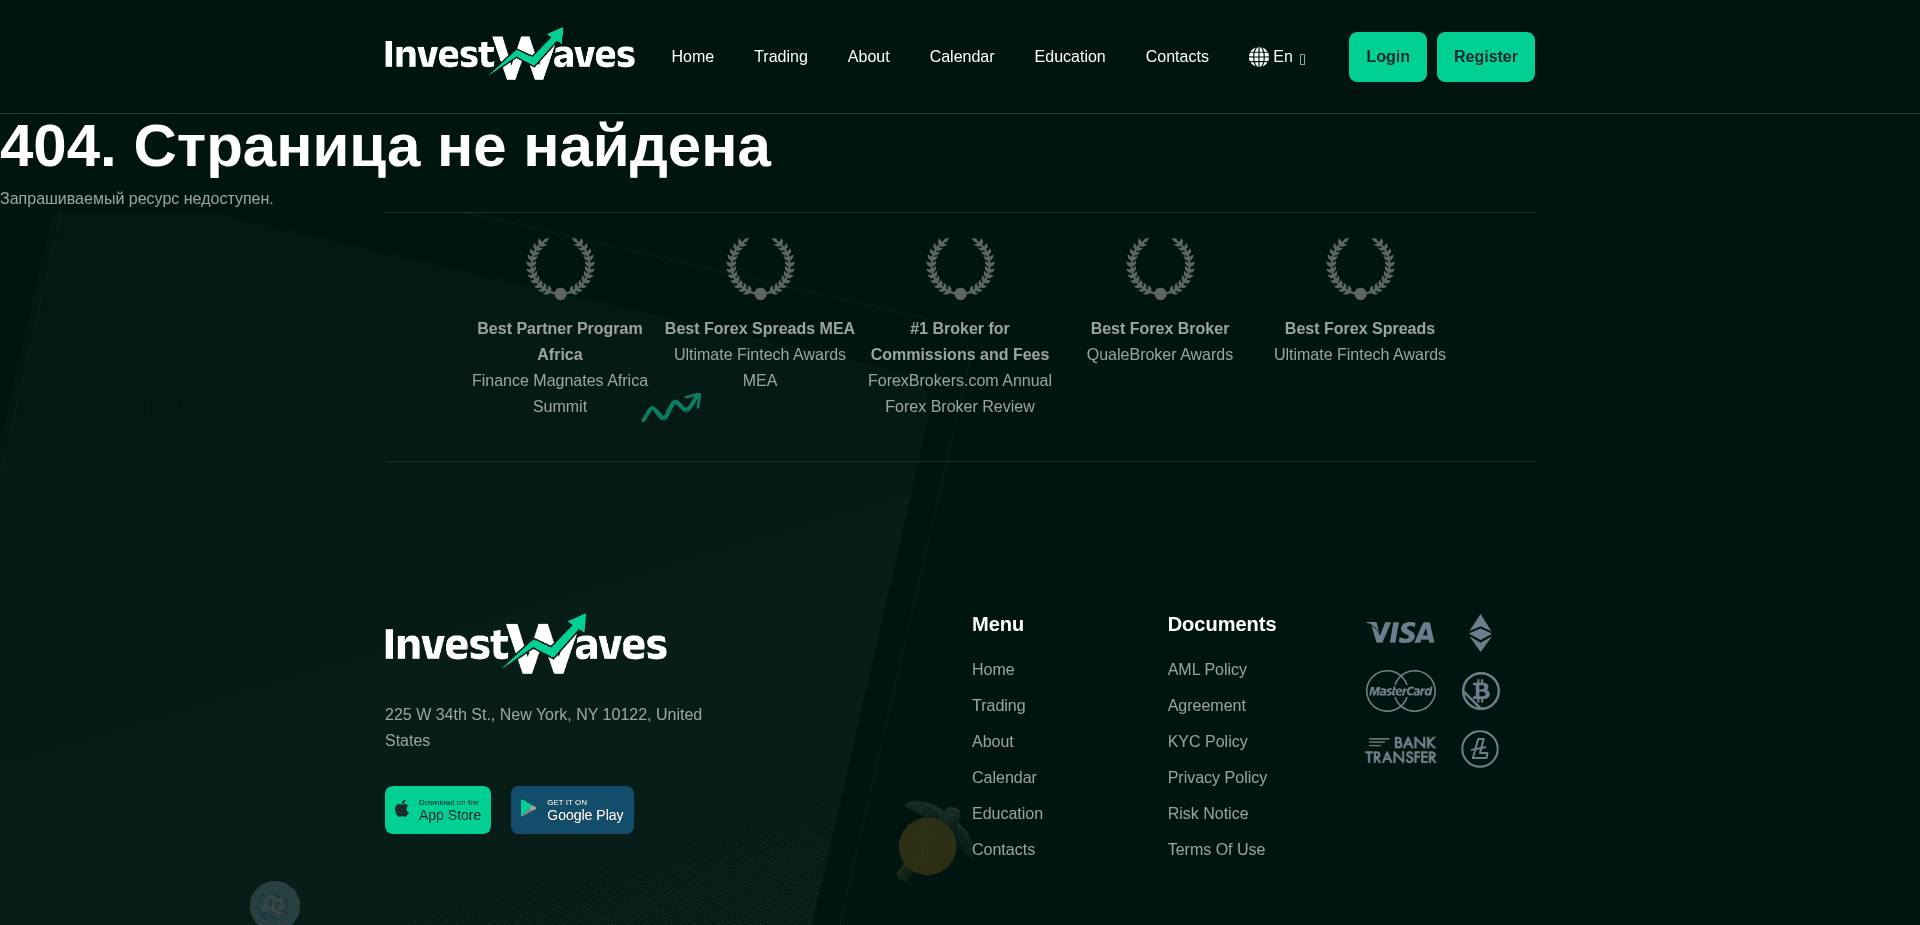1920x925 pixels.
Task: Open the Education menu item
Action: coord(1069,56)
